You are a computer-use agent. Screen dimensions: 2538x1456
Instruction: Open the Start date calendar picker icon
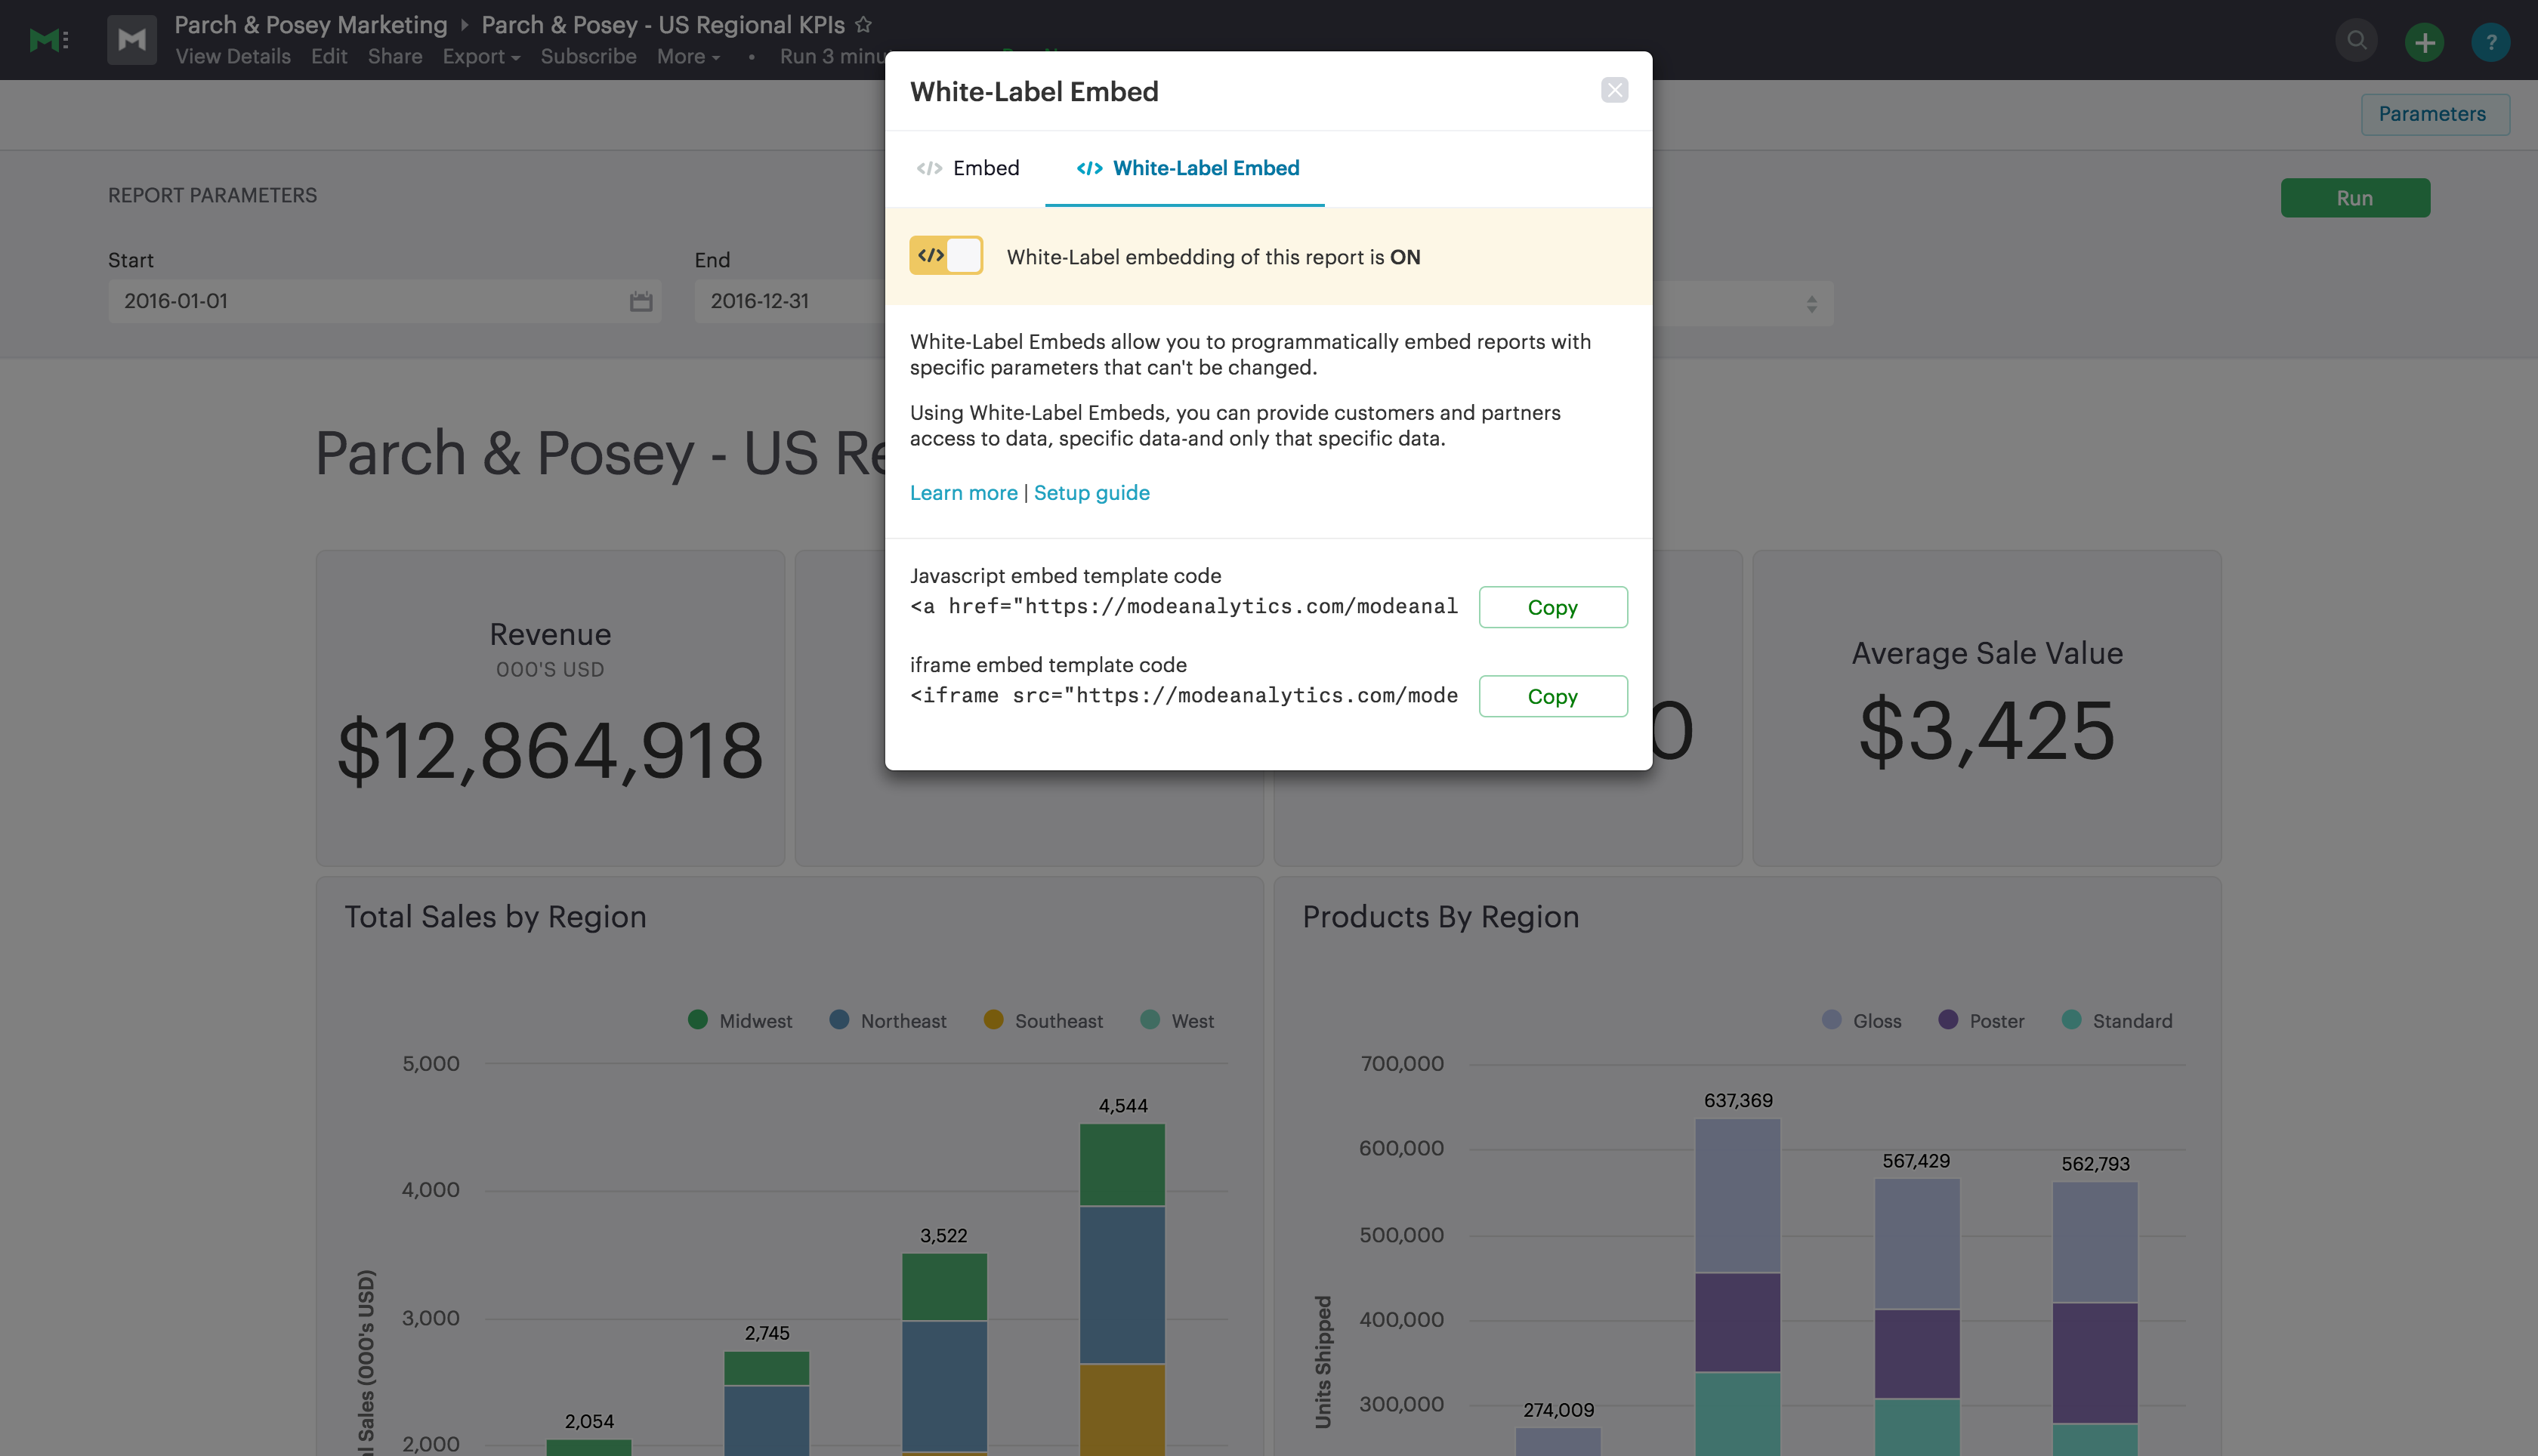[641, 301]
